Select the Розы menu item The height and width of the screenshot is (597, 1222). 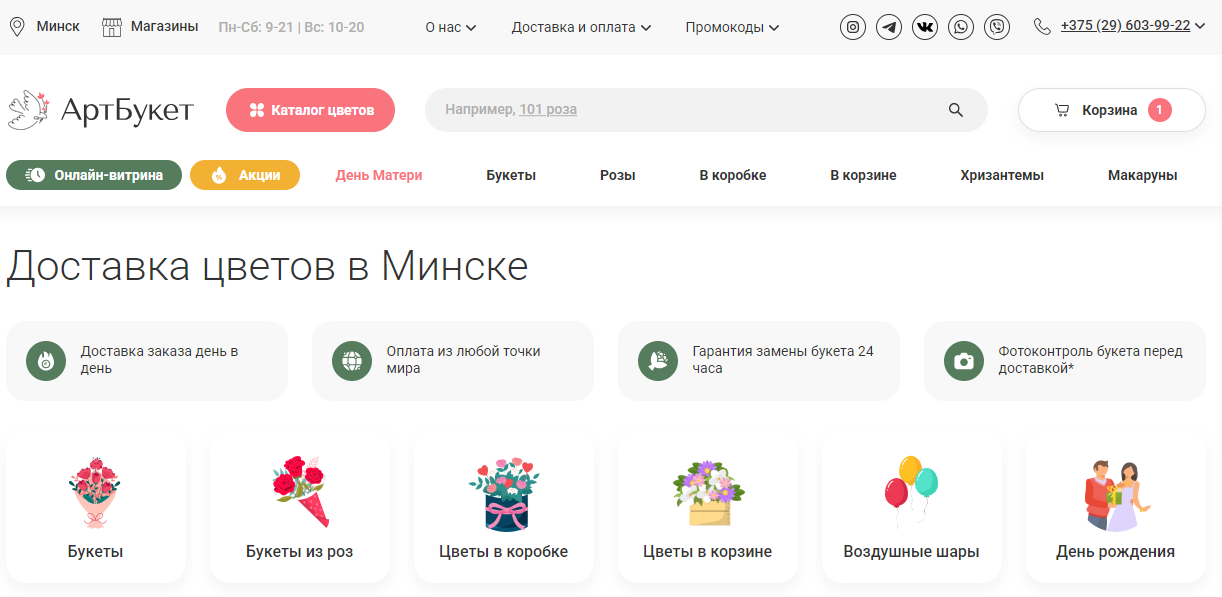coord(617,174)
